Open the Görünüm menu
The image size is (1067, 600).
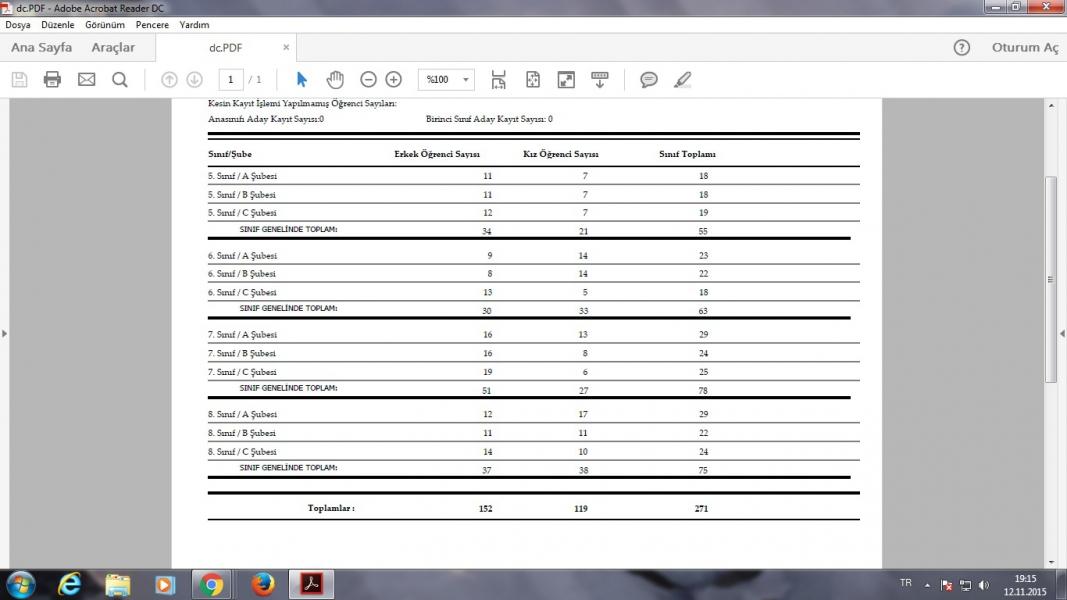click(105, 25)
